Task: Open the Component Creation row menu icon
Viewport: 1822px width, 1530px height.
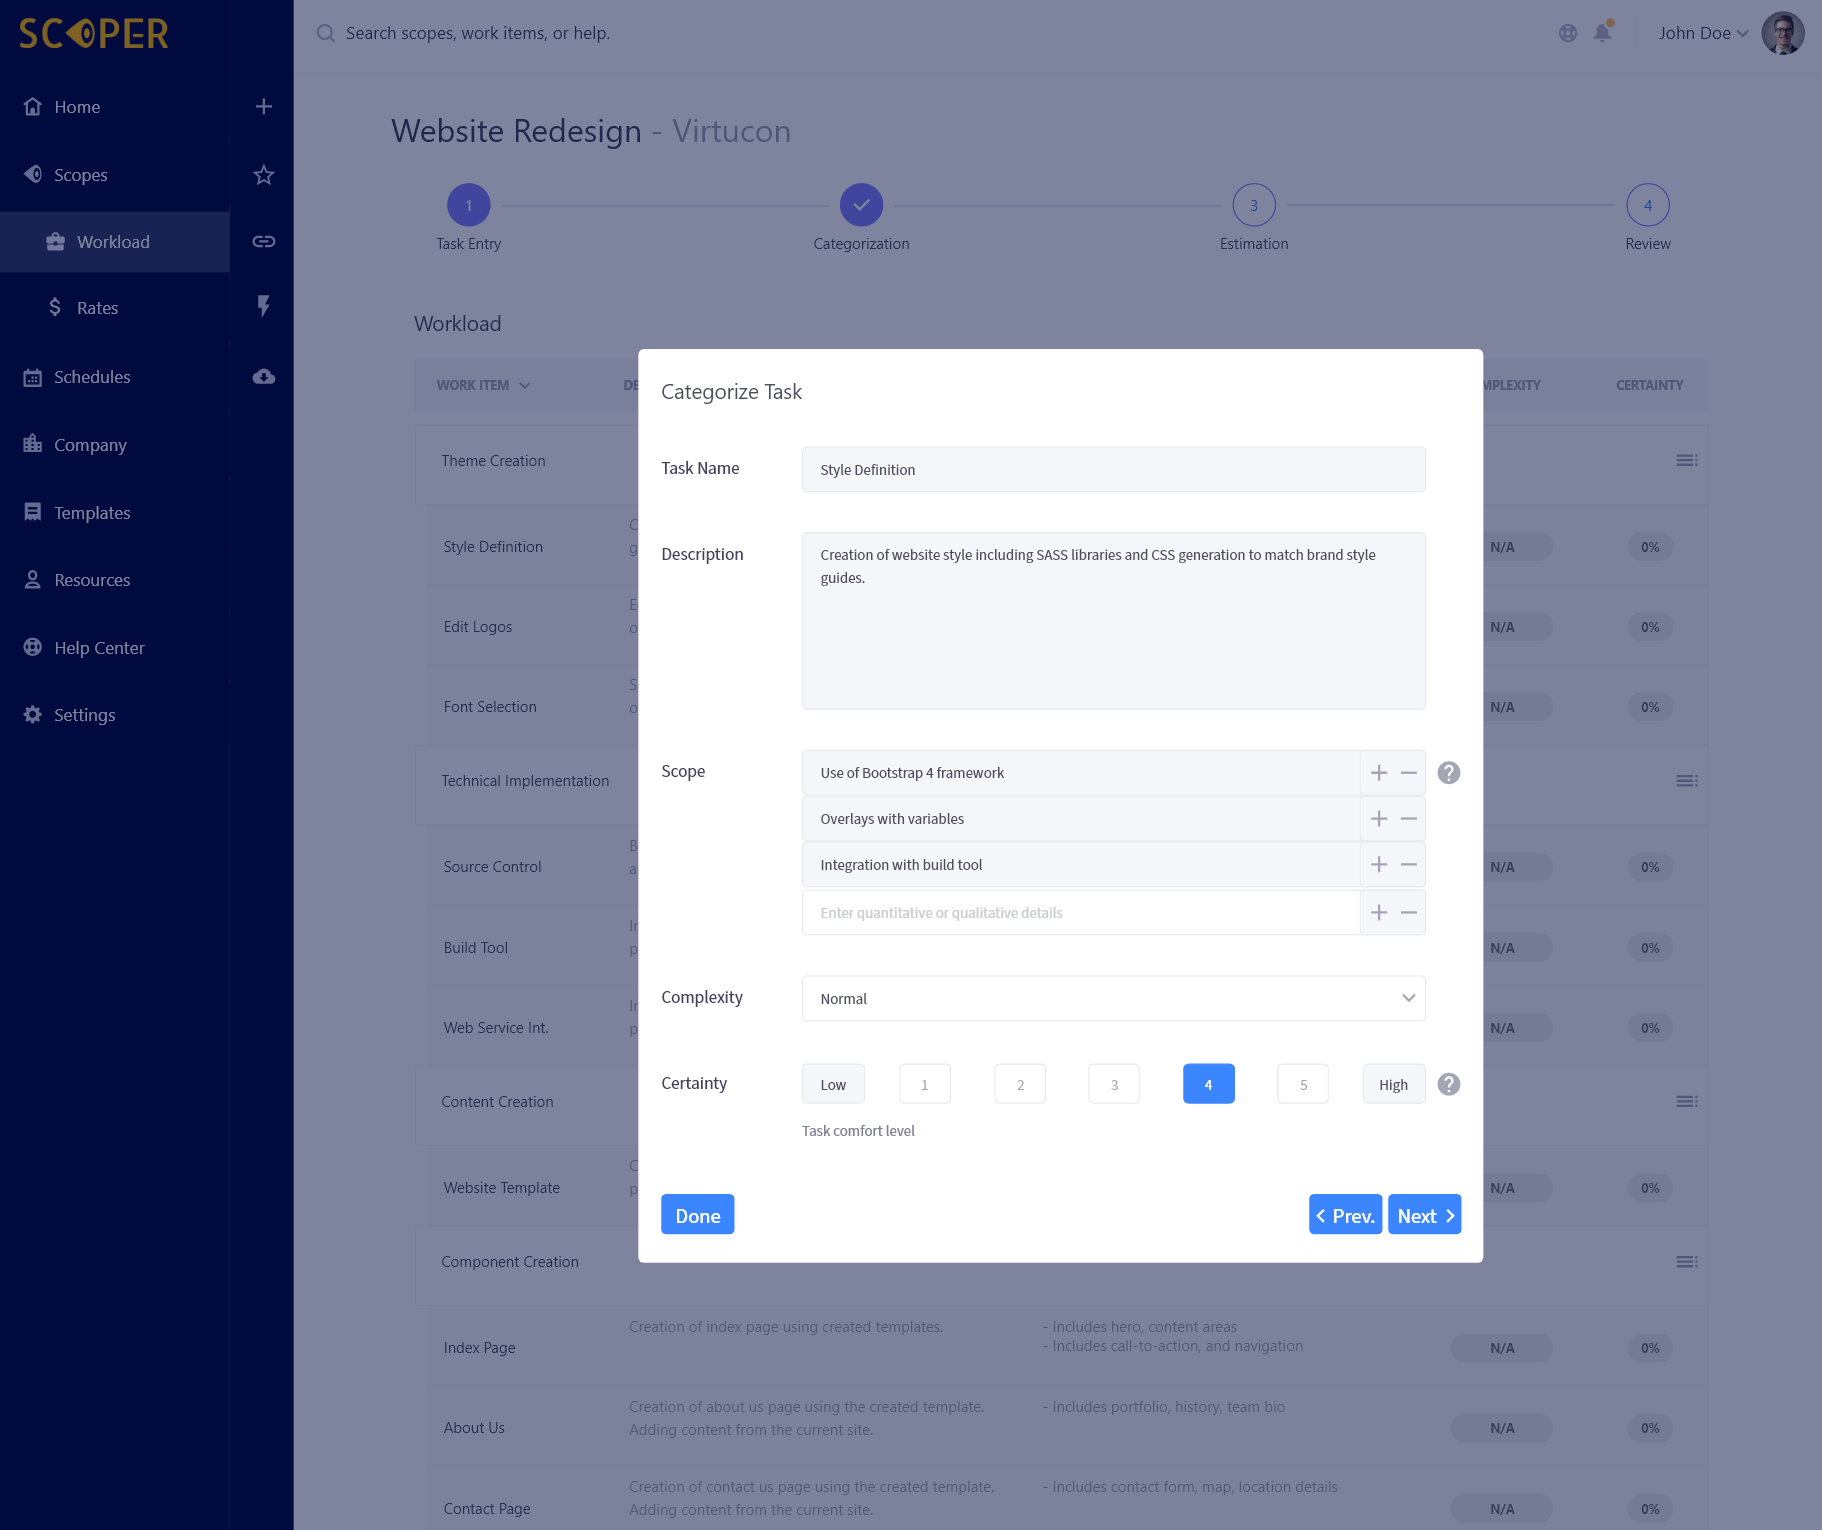Action: tap(1687, 1262)
